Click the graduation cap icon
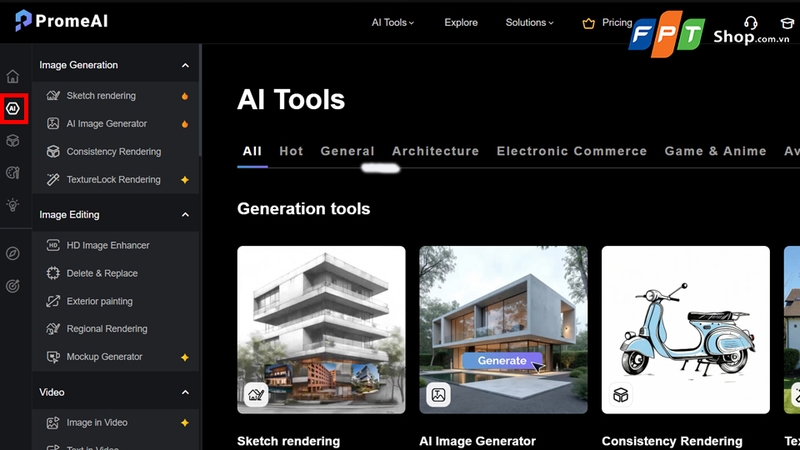800x450 pixels. pyautogui.click(x=787, y=23)
